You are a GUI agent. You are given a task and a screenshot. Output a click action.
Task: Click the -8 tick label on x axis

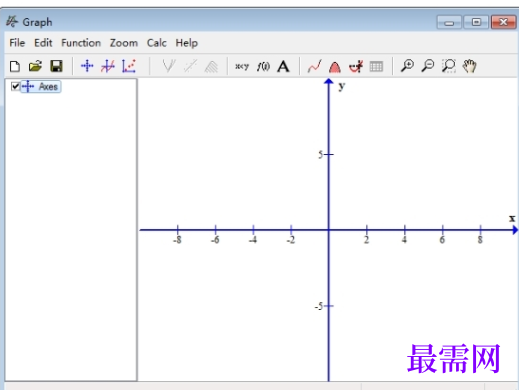pos(177,240)
